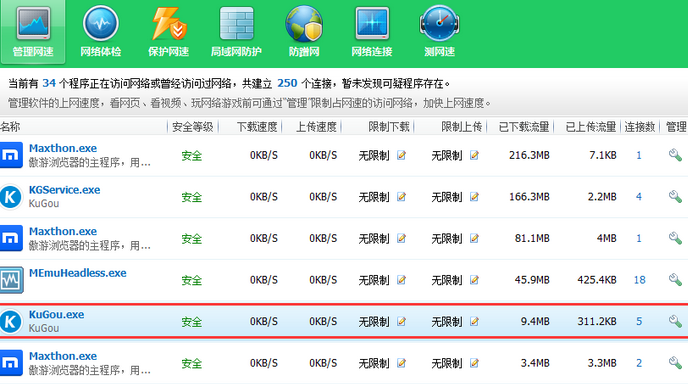Launch the 测网速 speed test gauge
Screen dimensions: 688x384
pyautogui.click(x=439, y=32)
